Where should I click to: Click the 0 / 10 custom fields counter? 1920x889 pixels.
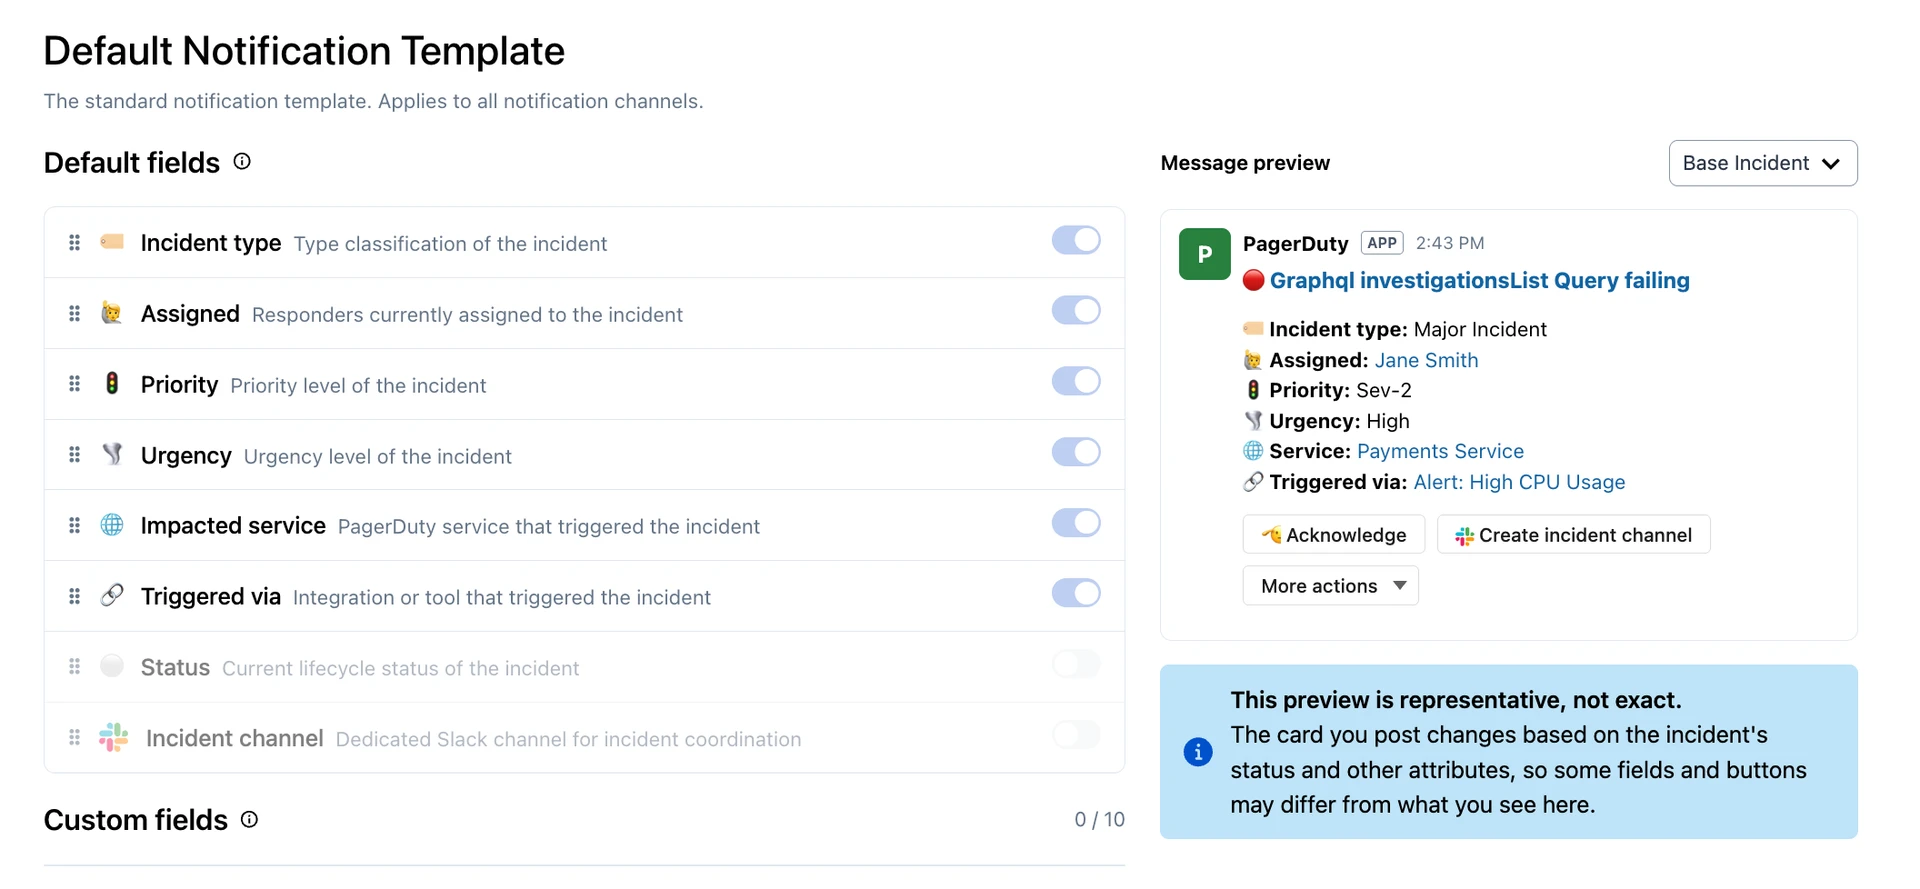1100,820
